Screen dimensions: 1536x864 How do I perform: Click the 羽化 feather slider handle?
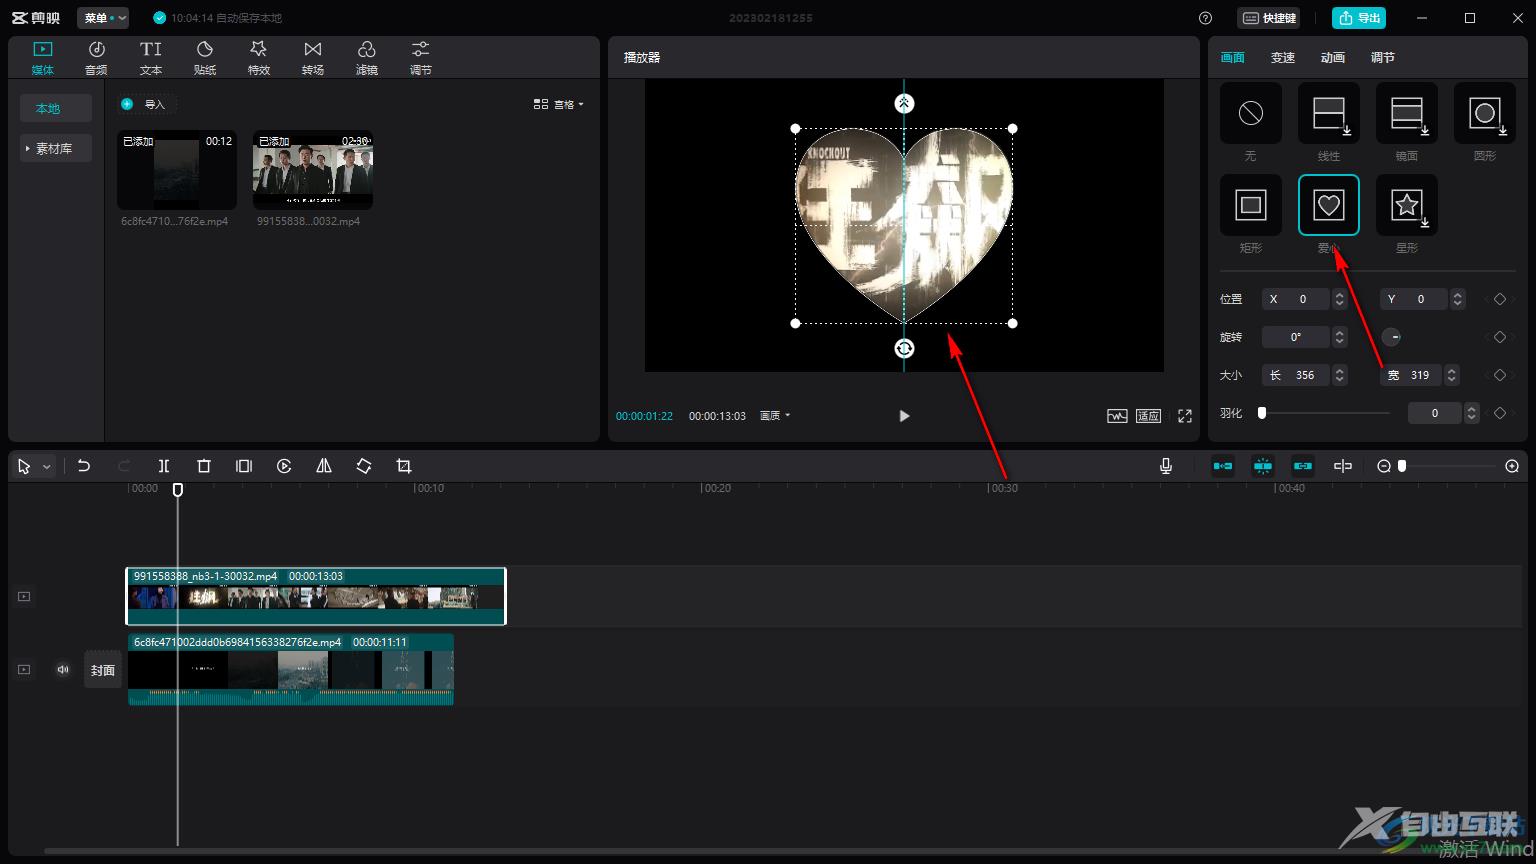coord(1262,412)
